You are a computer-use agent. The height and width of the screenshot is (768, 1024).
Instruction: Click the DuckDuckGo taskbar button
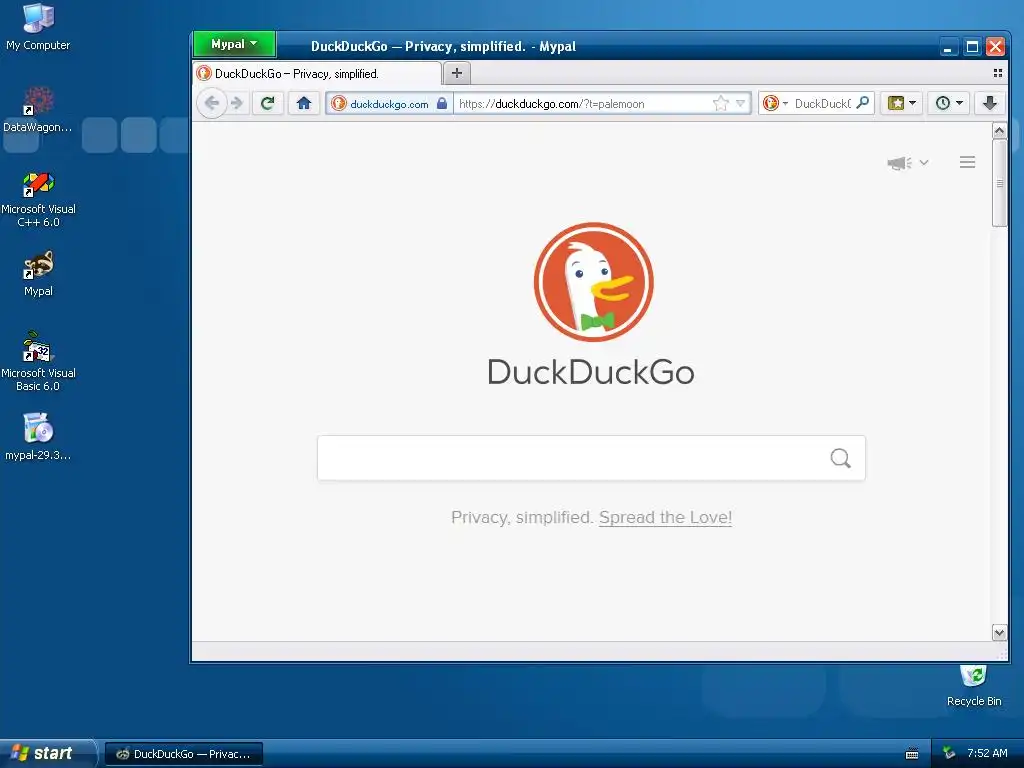[184, 754]
